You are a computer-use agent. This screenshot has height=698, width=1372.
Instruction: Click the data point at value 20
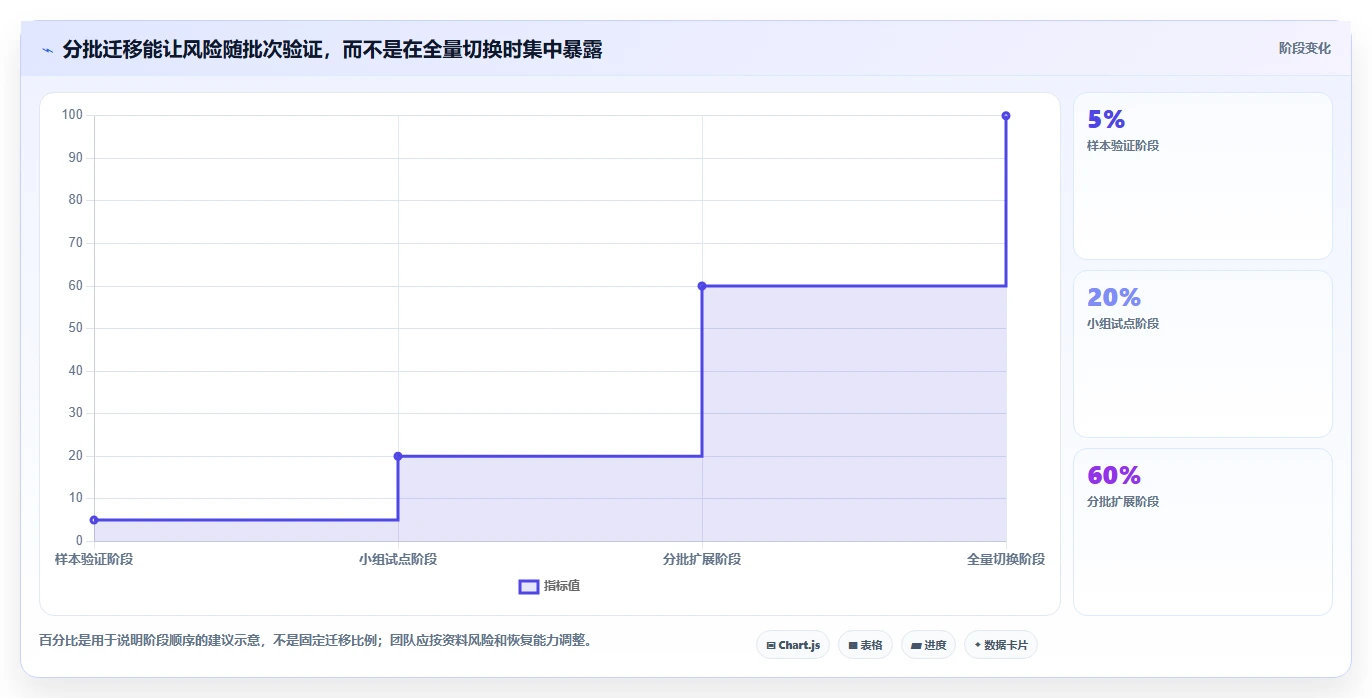tap(398, 456)
